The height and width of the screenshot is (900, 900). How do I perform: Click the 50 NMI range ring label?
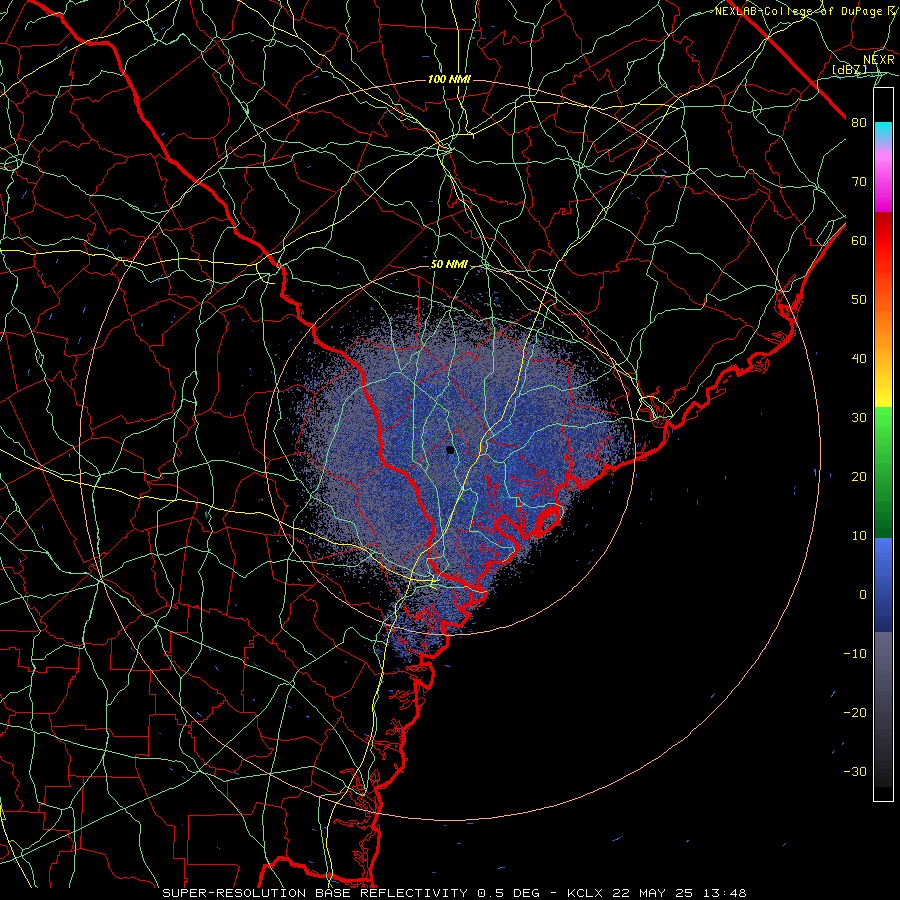pos(449,265)
